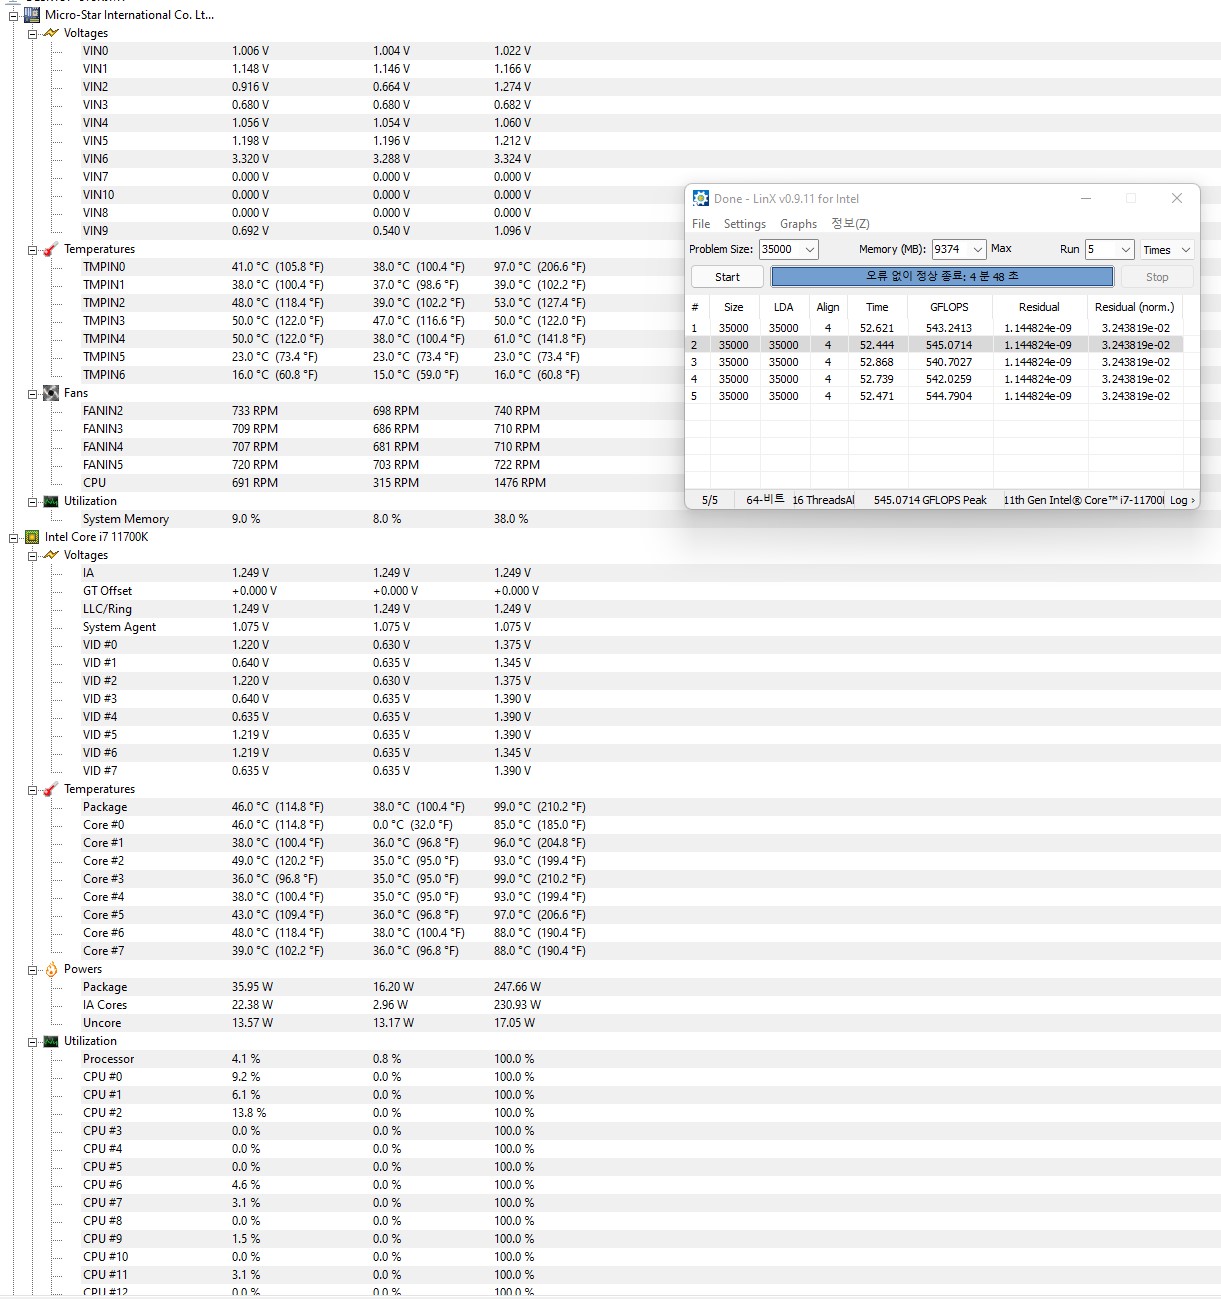Click the motherboard Voltages lightning icon
The height and width of the screenshot is (1299, 1221).
[x=51, y=33]
